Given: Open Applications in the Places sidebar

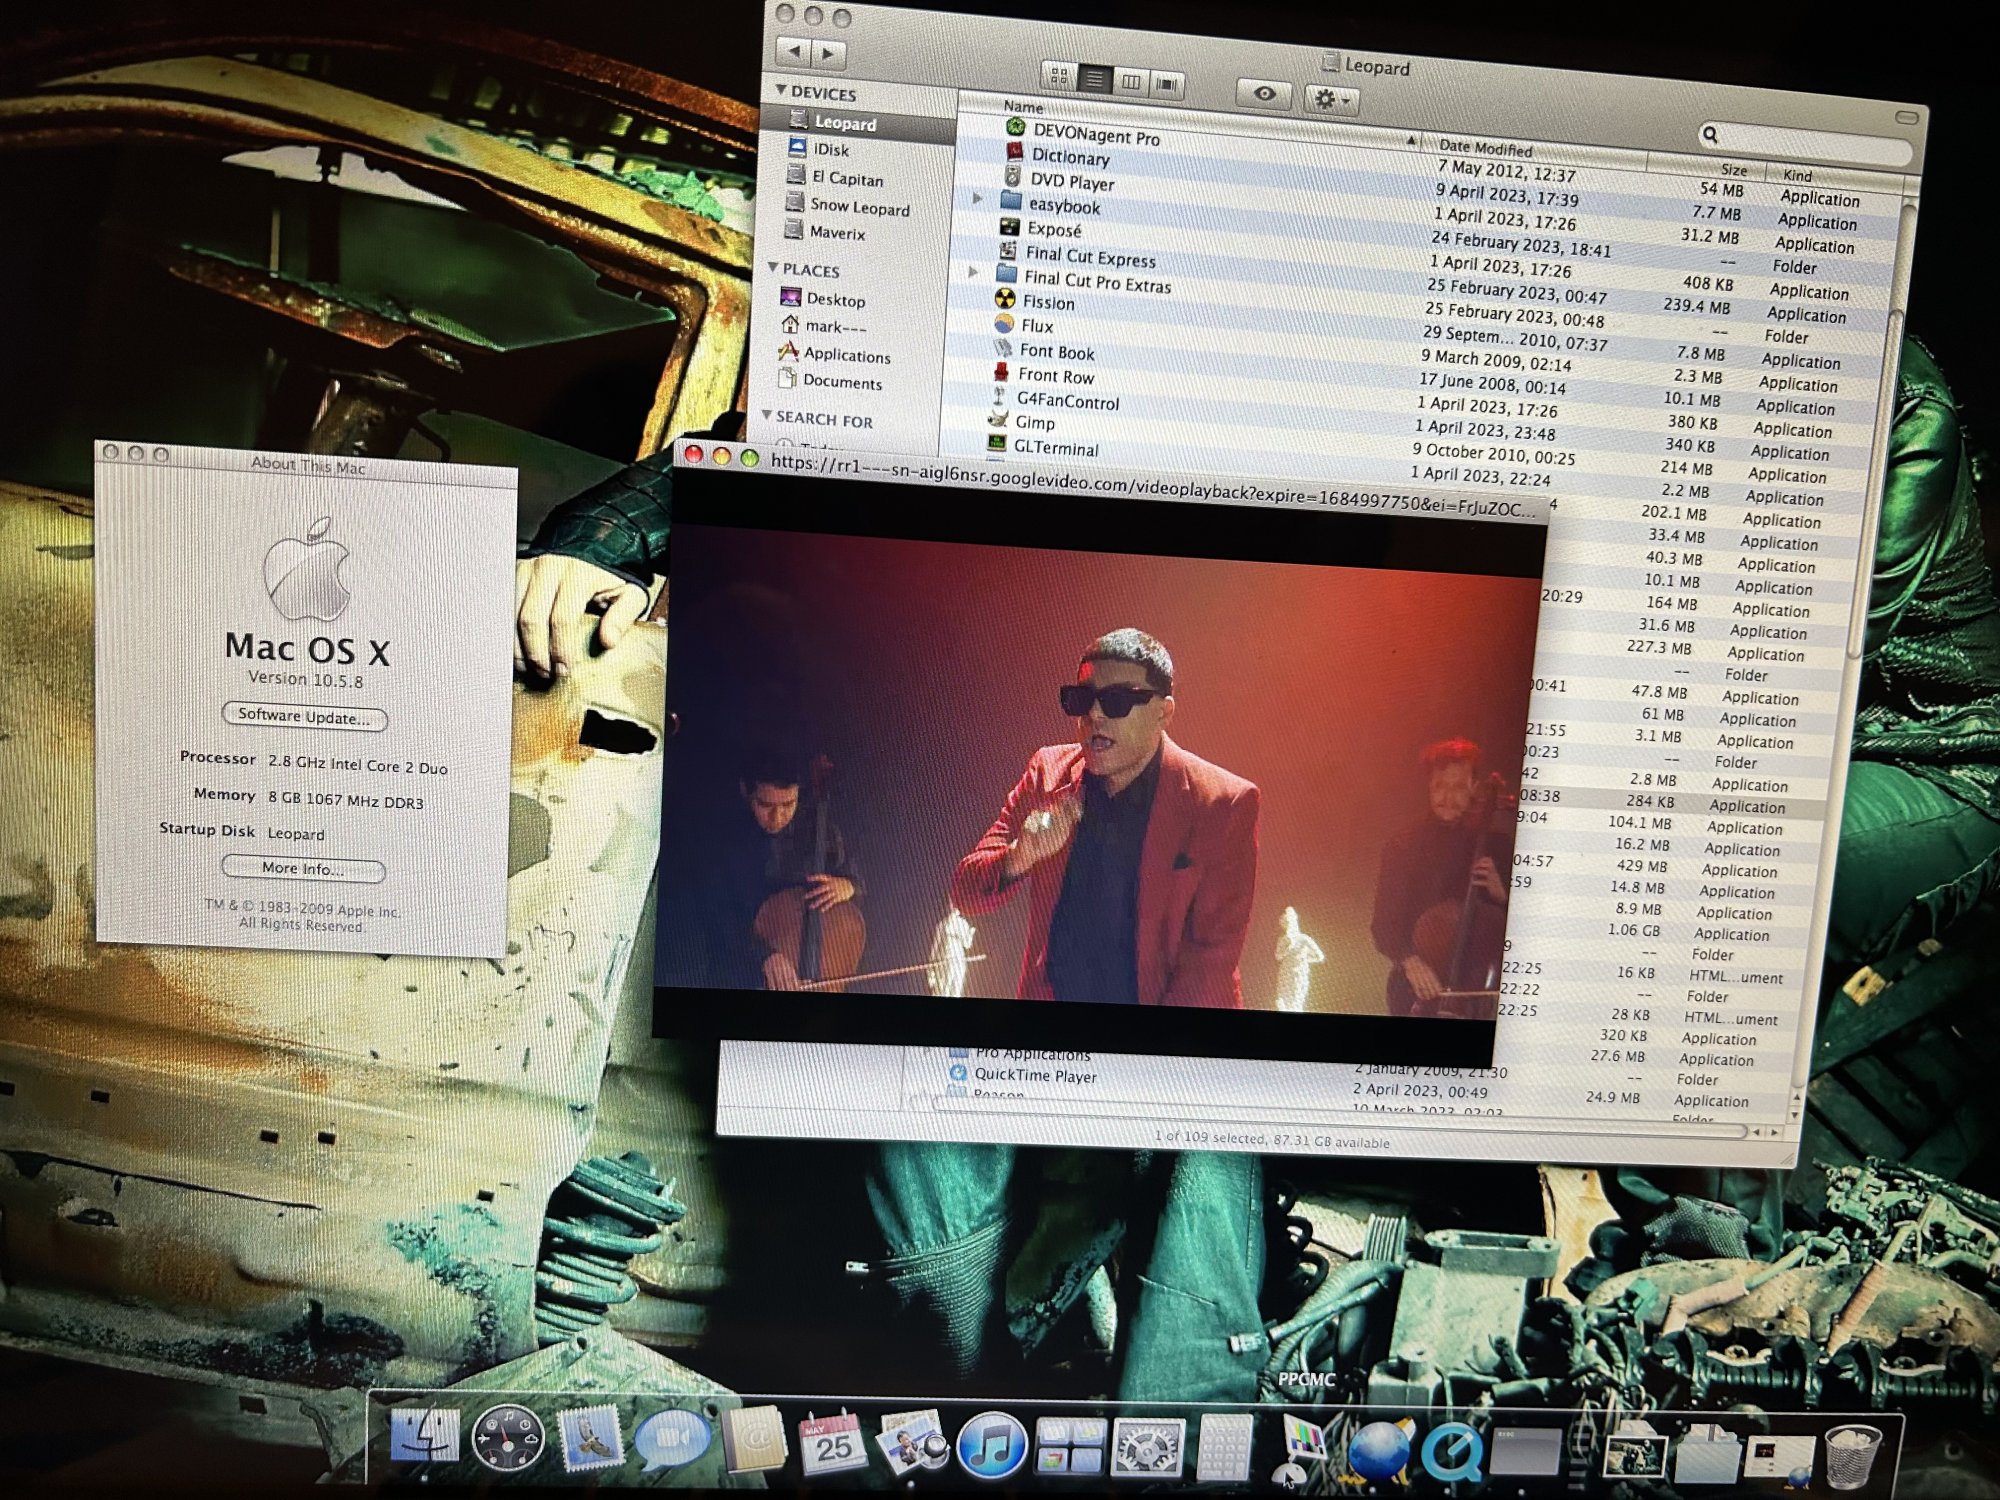Looking at the screenshot, I should (x=846, y=355).
